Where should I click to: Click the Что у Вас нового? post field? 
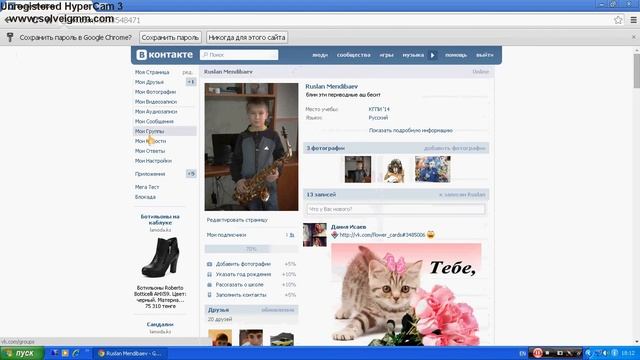click(x=396, y=209)
